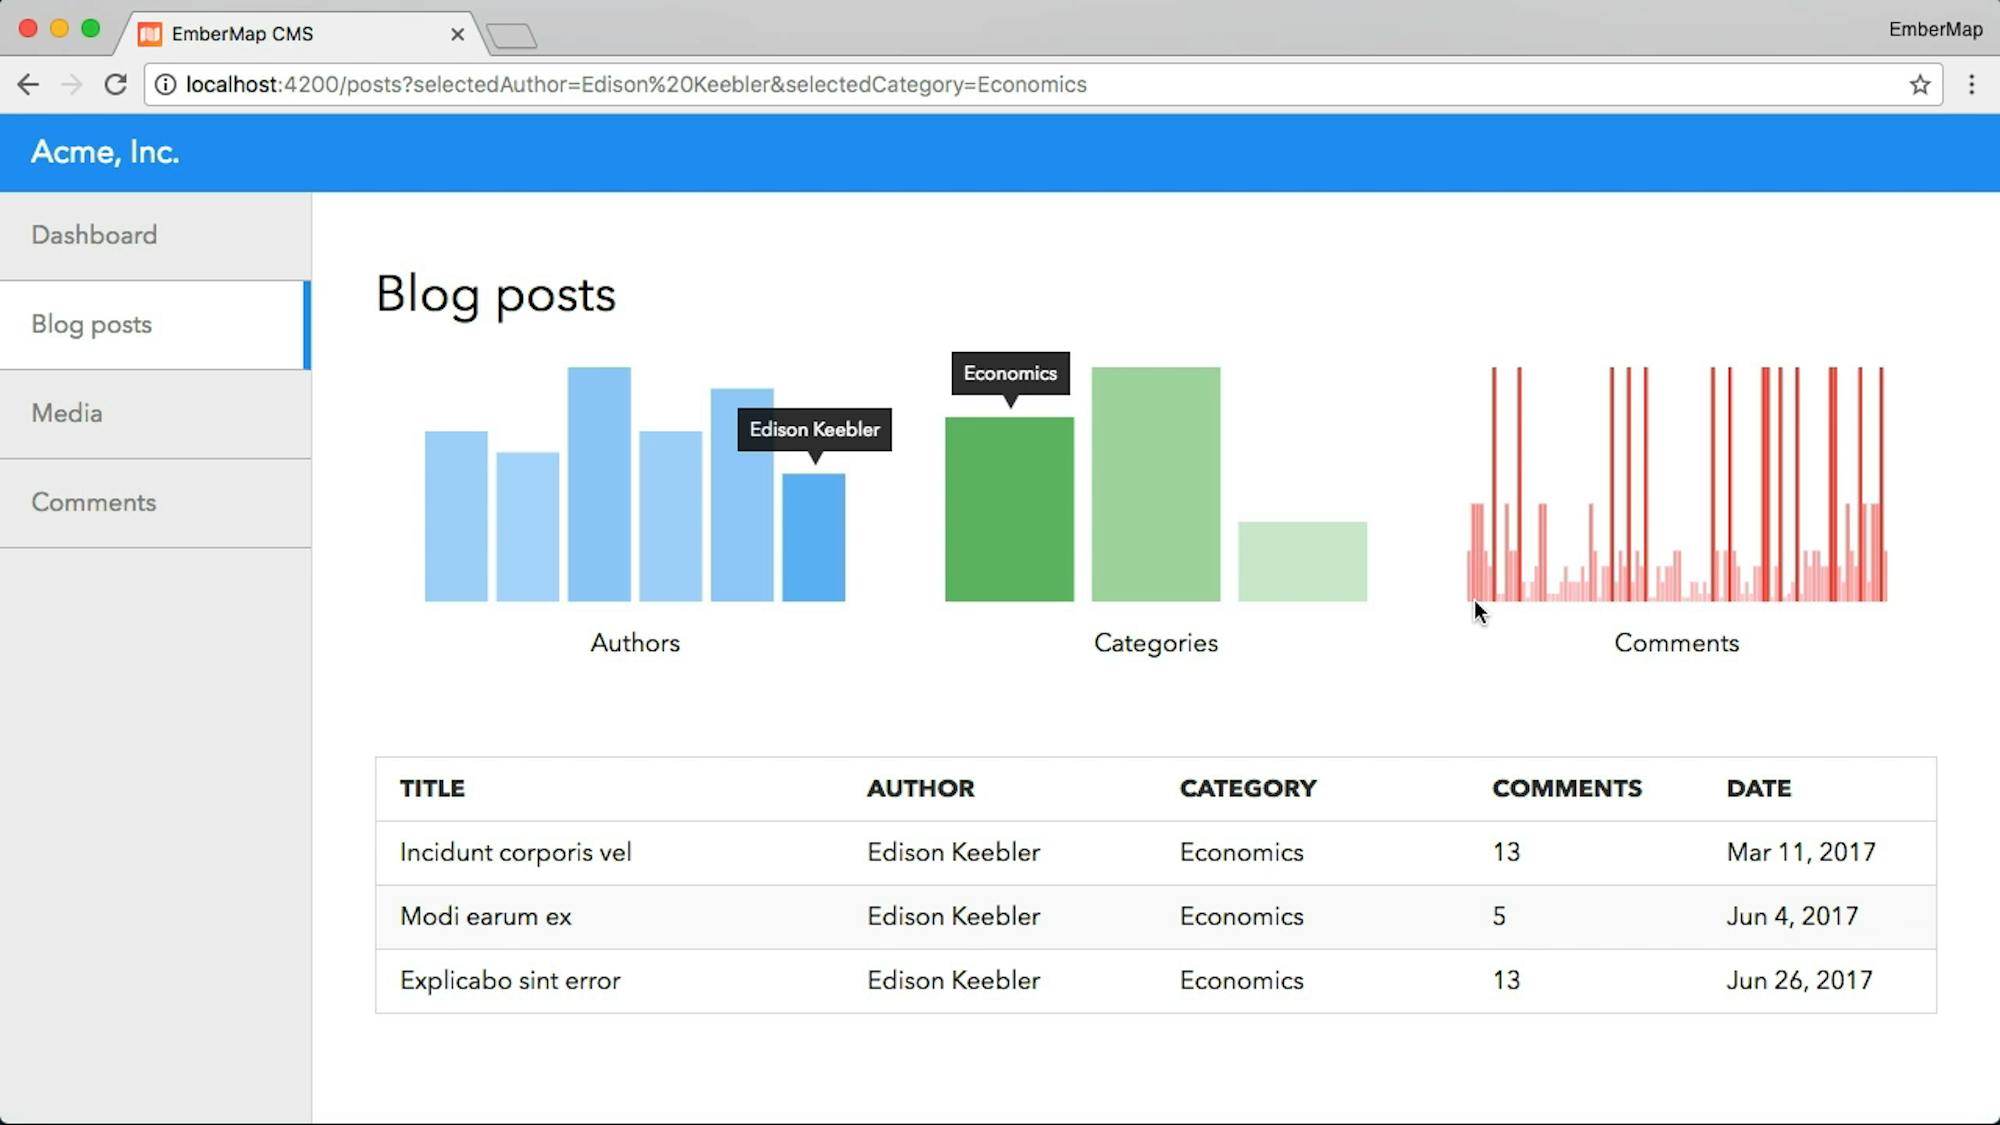This screenshot has width=2000, height=1125.
Task: Bookmark page with star icon
Action: [x=1919, y=85]
